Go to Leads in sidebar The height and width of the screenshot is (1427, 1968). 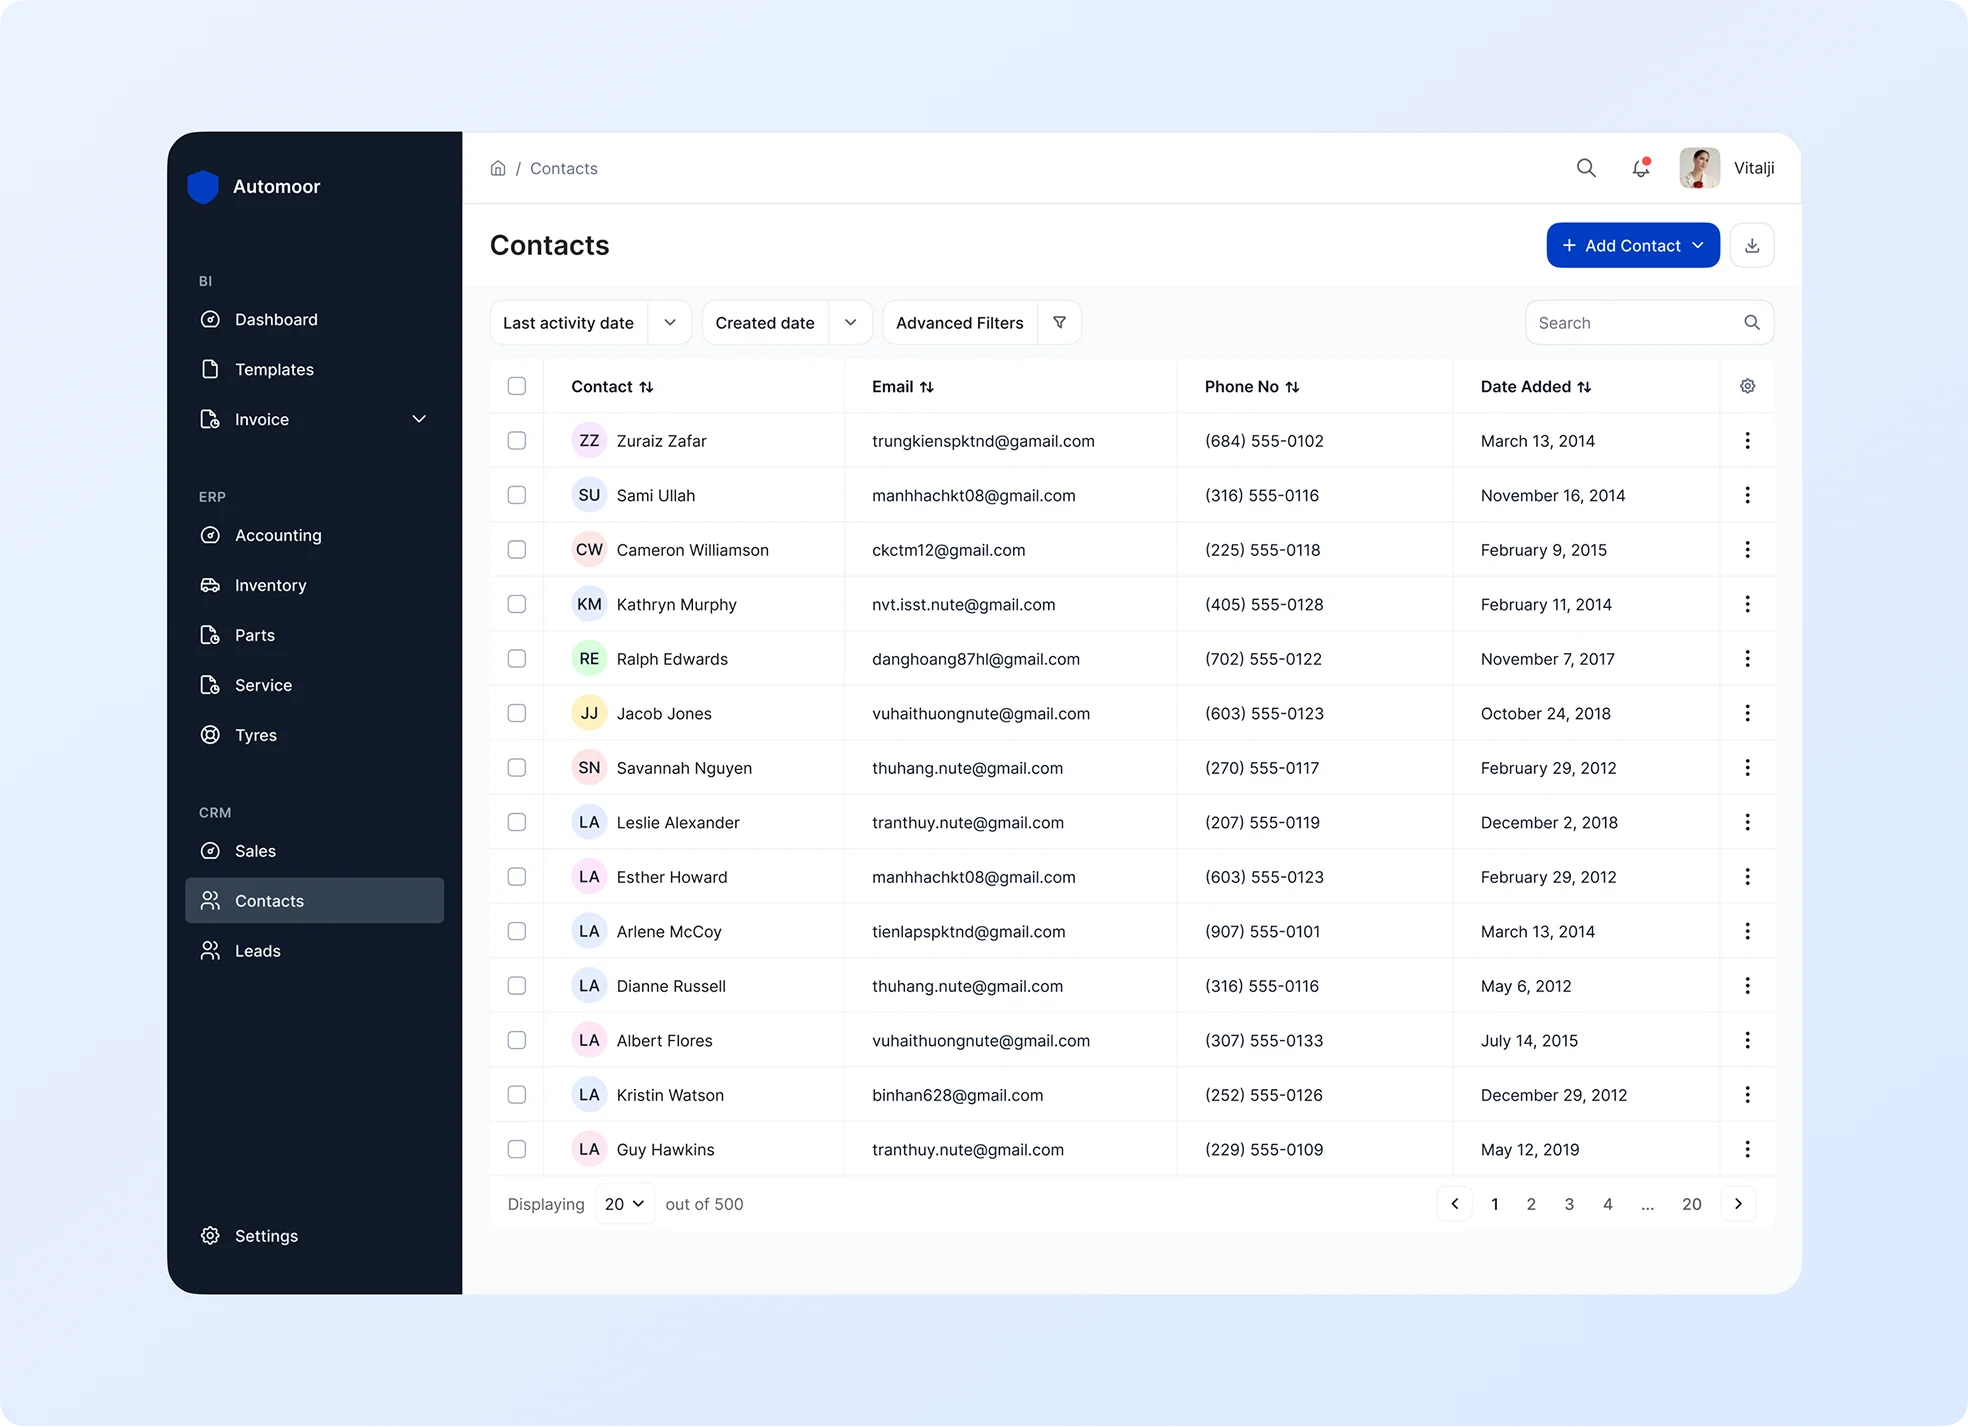click(257, 951)
